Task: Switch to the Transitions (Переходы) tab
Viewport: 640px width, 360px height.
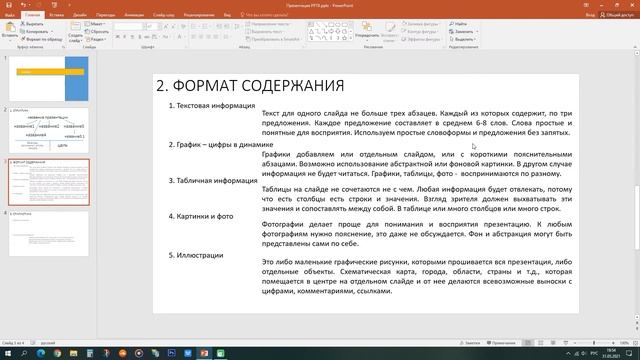Action: (x=106, y=15)
